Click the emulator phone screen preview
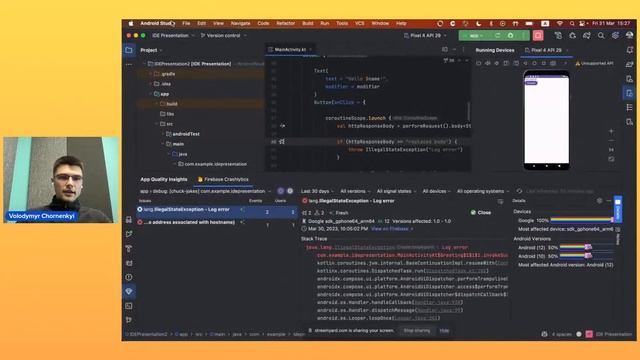This screenshot has height=360, width=640. coord(546,120)
